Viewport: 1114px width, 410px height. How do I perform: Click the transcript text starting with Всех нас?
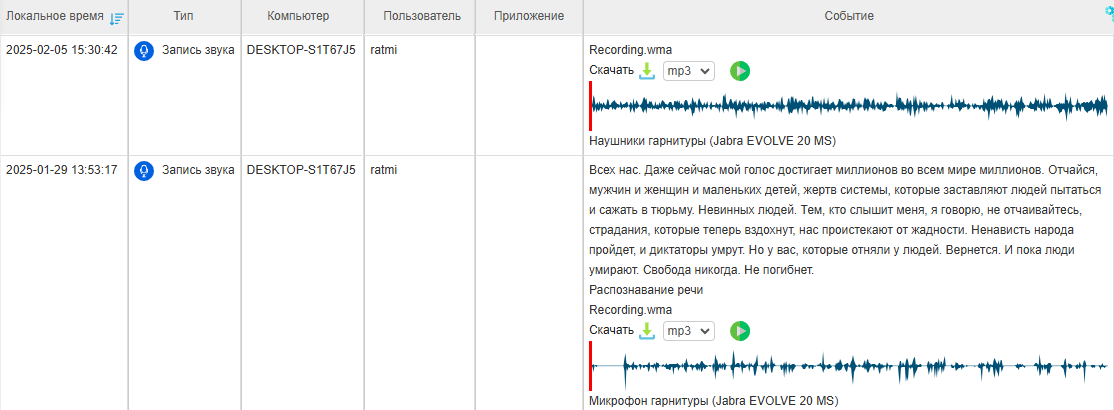tap(844, 221)
